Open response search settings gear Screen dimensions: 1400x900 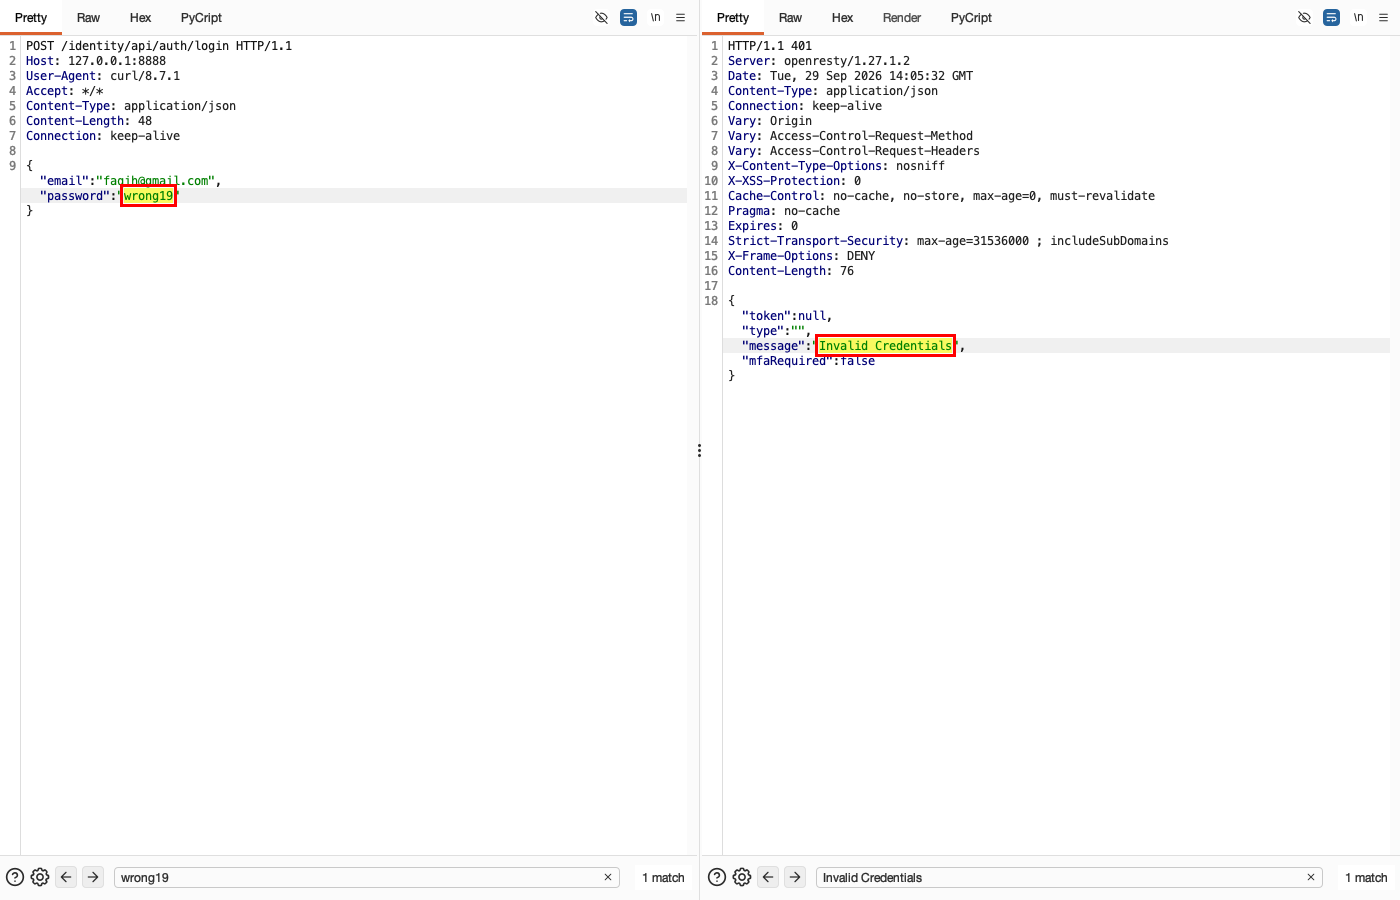(x=742, y=877)
